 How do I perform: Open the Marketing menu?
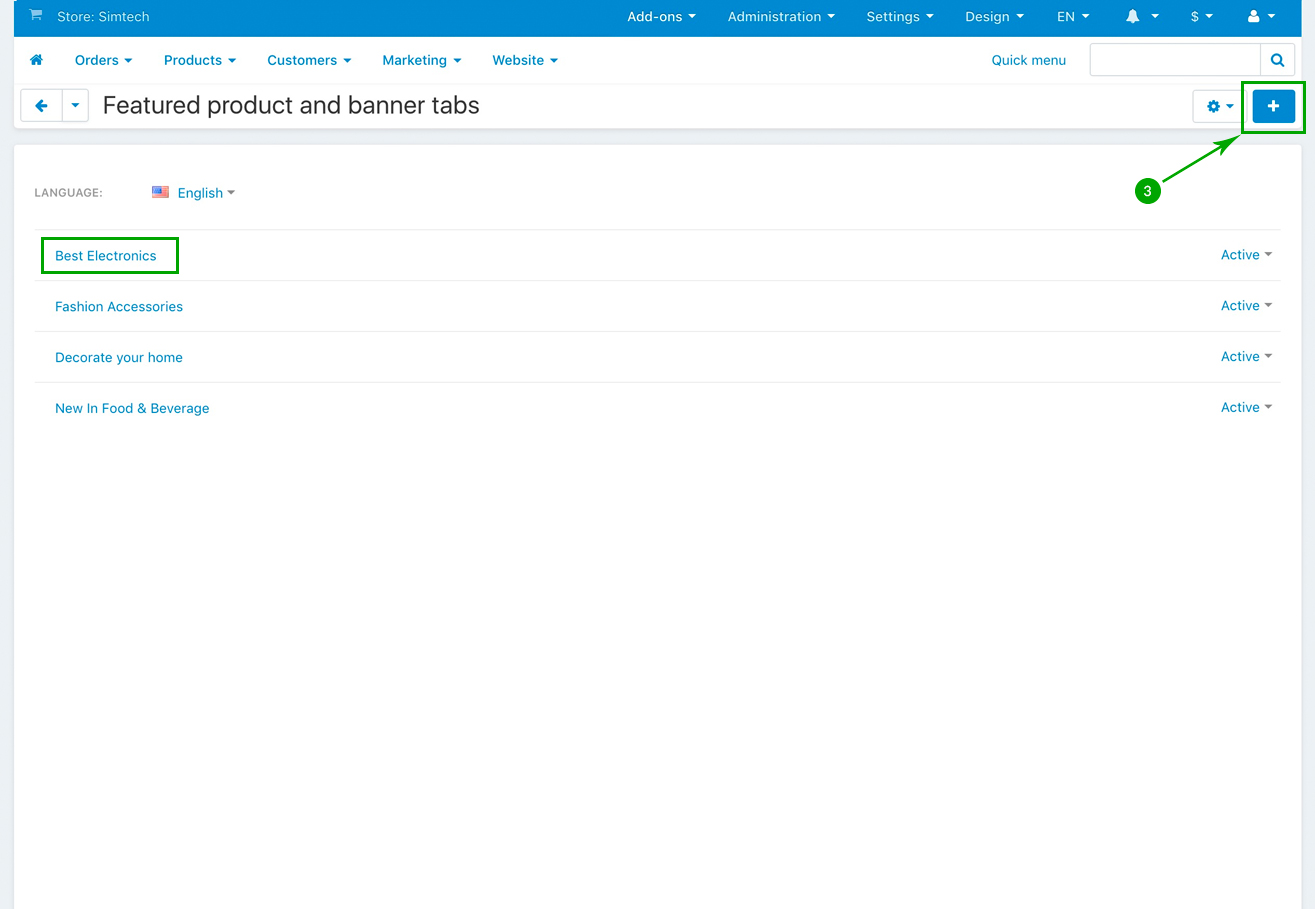coord(421,60)
